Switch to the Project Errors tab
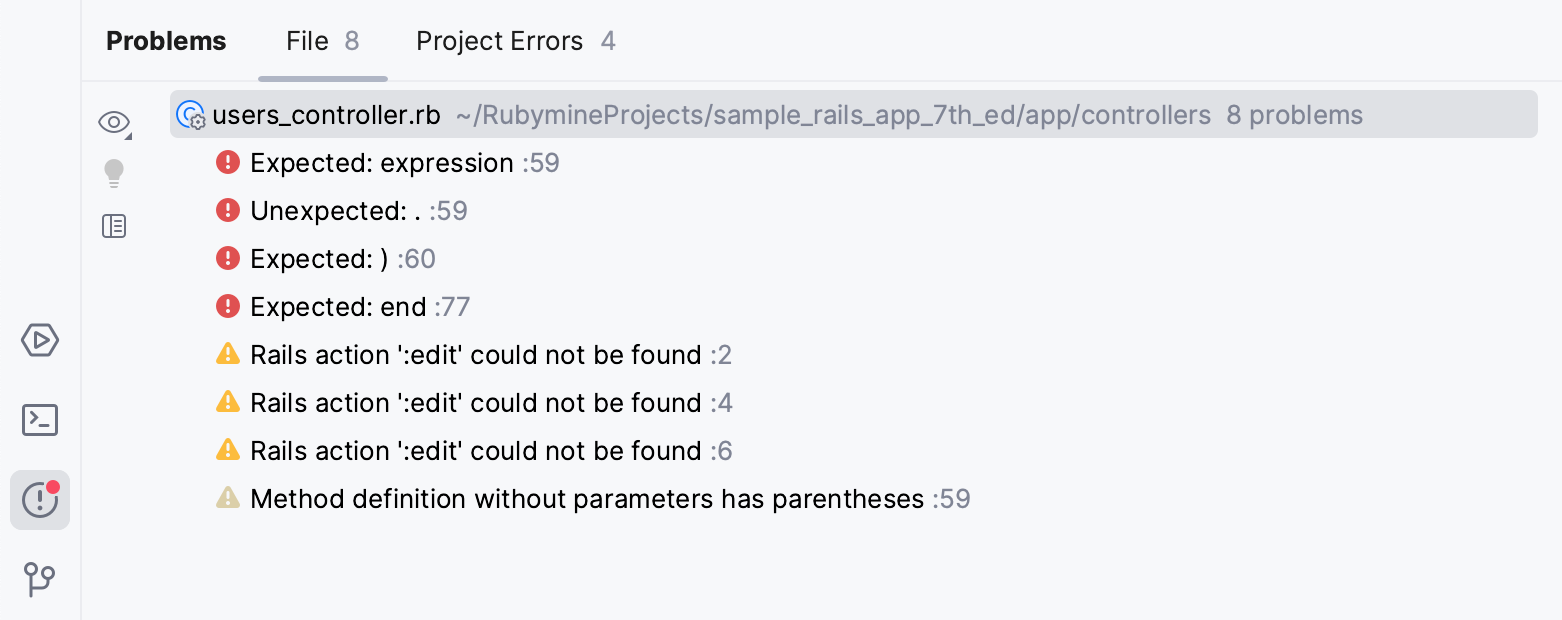 coord(499,40)
